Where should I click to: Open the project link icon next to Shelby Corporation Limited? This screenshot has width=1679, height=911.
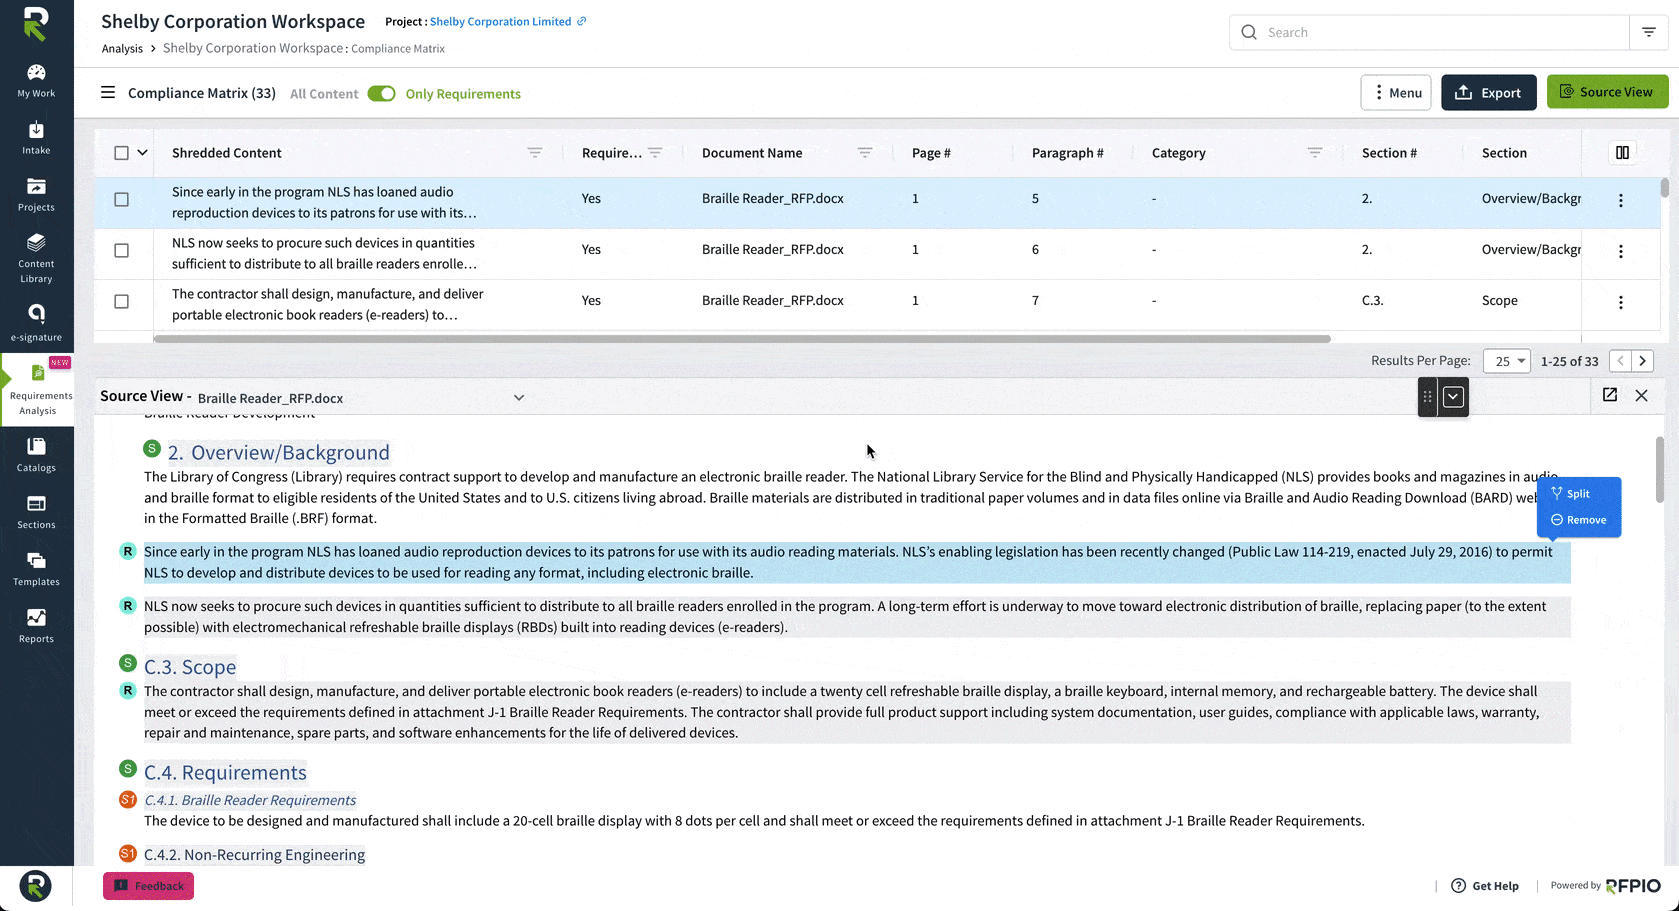click(581, 21)
